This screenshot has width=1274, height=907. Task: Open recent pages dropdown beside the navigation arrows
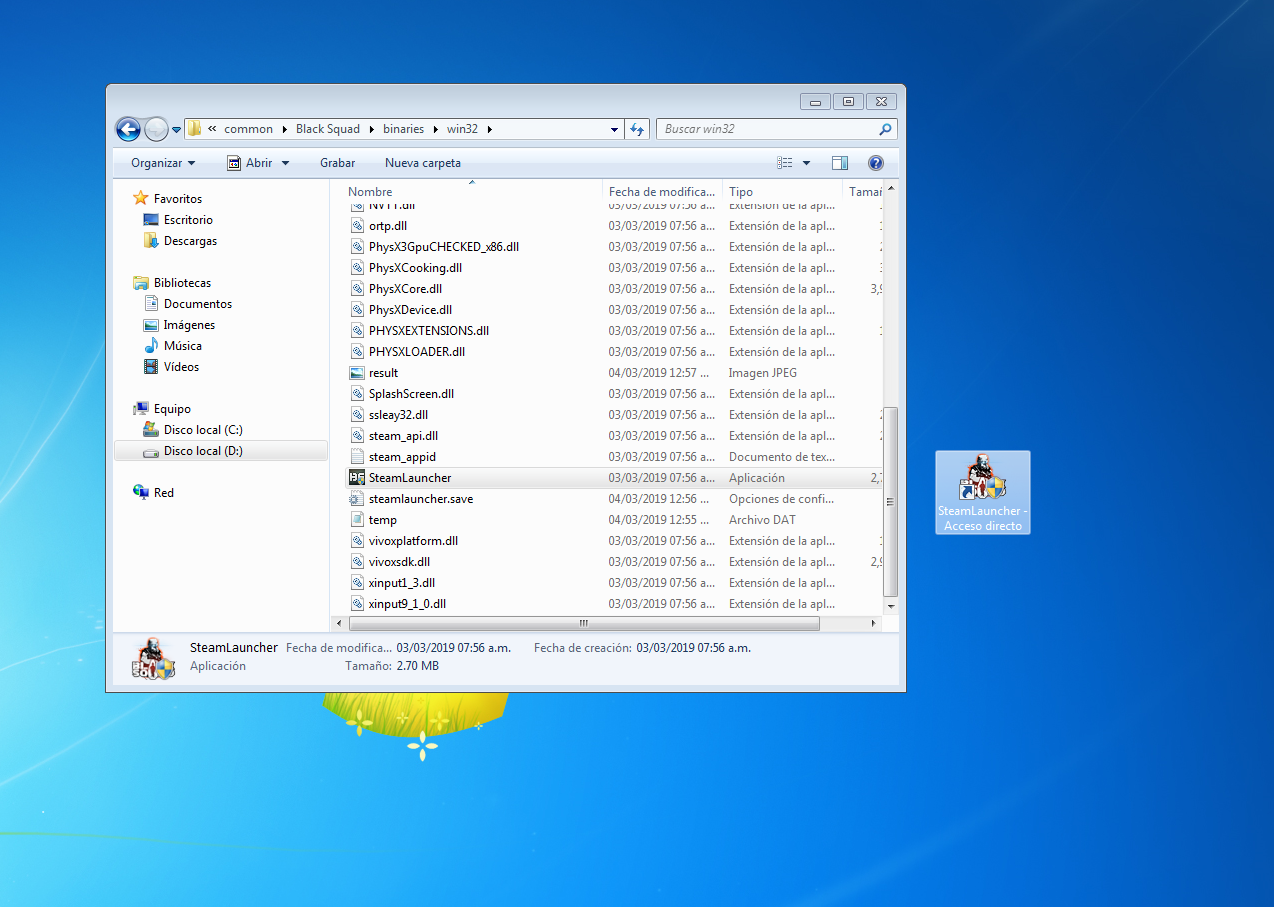(x=176, y=130)
